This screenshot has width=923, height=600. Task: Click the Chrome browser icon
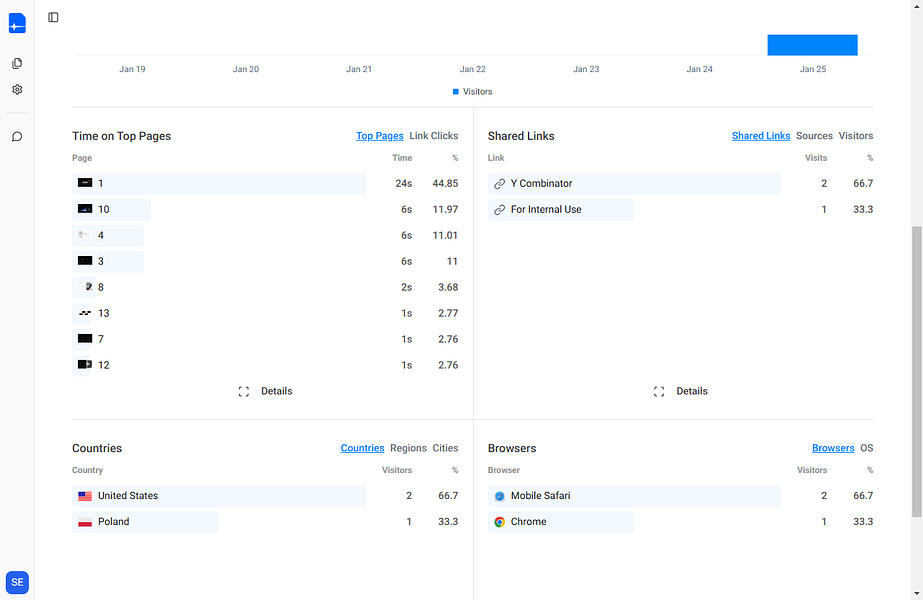499,522
